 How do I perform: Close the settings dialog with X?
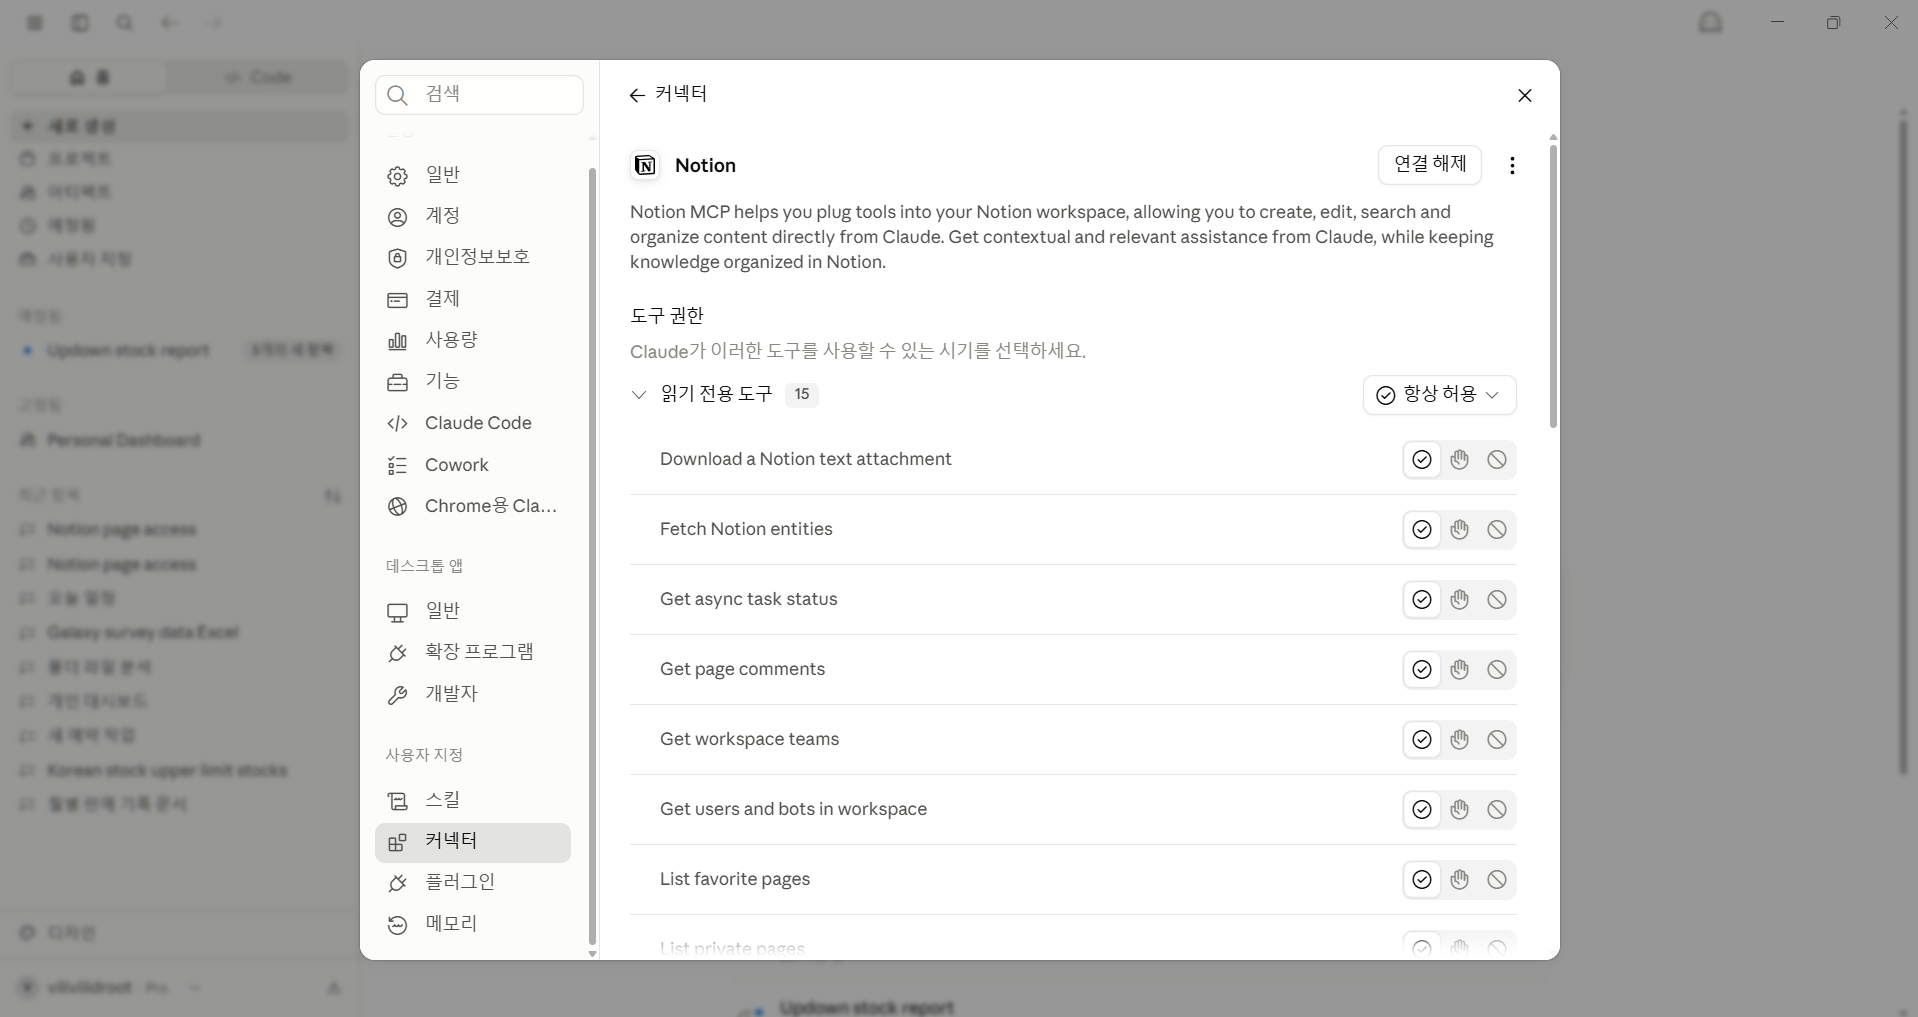coord(1525,95)
